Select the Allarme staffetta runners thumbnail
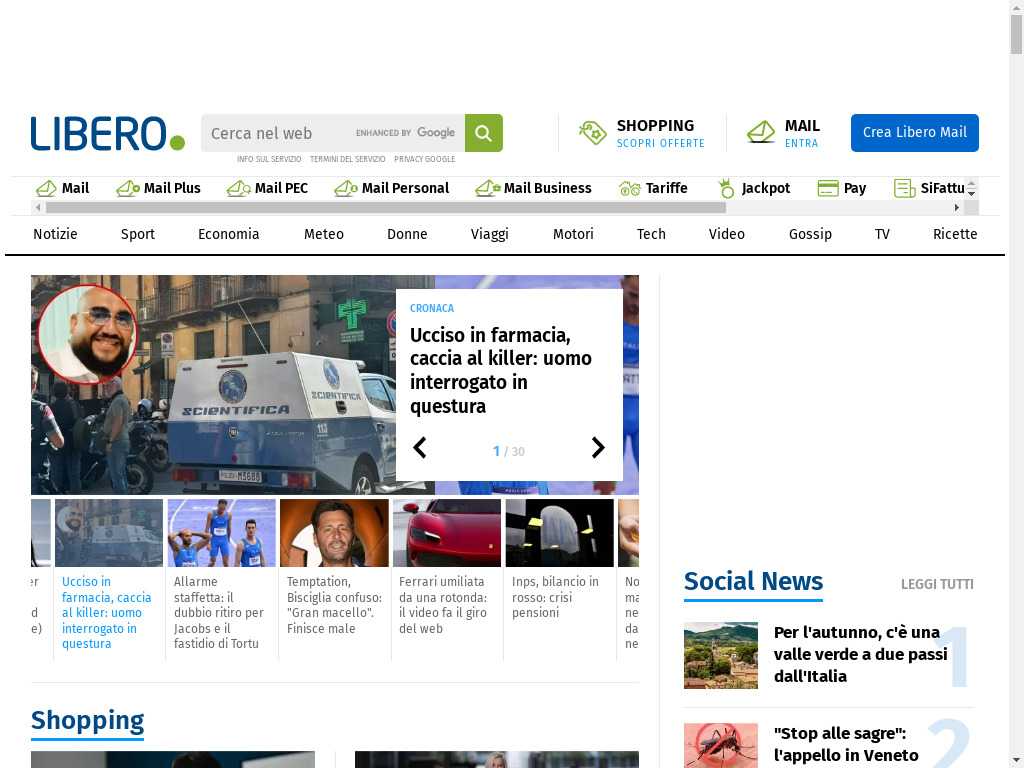 click(221, 533)
